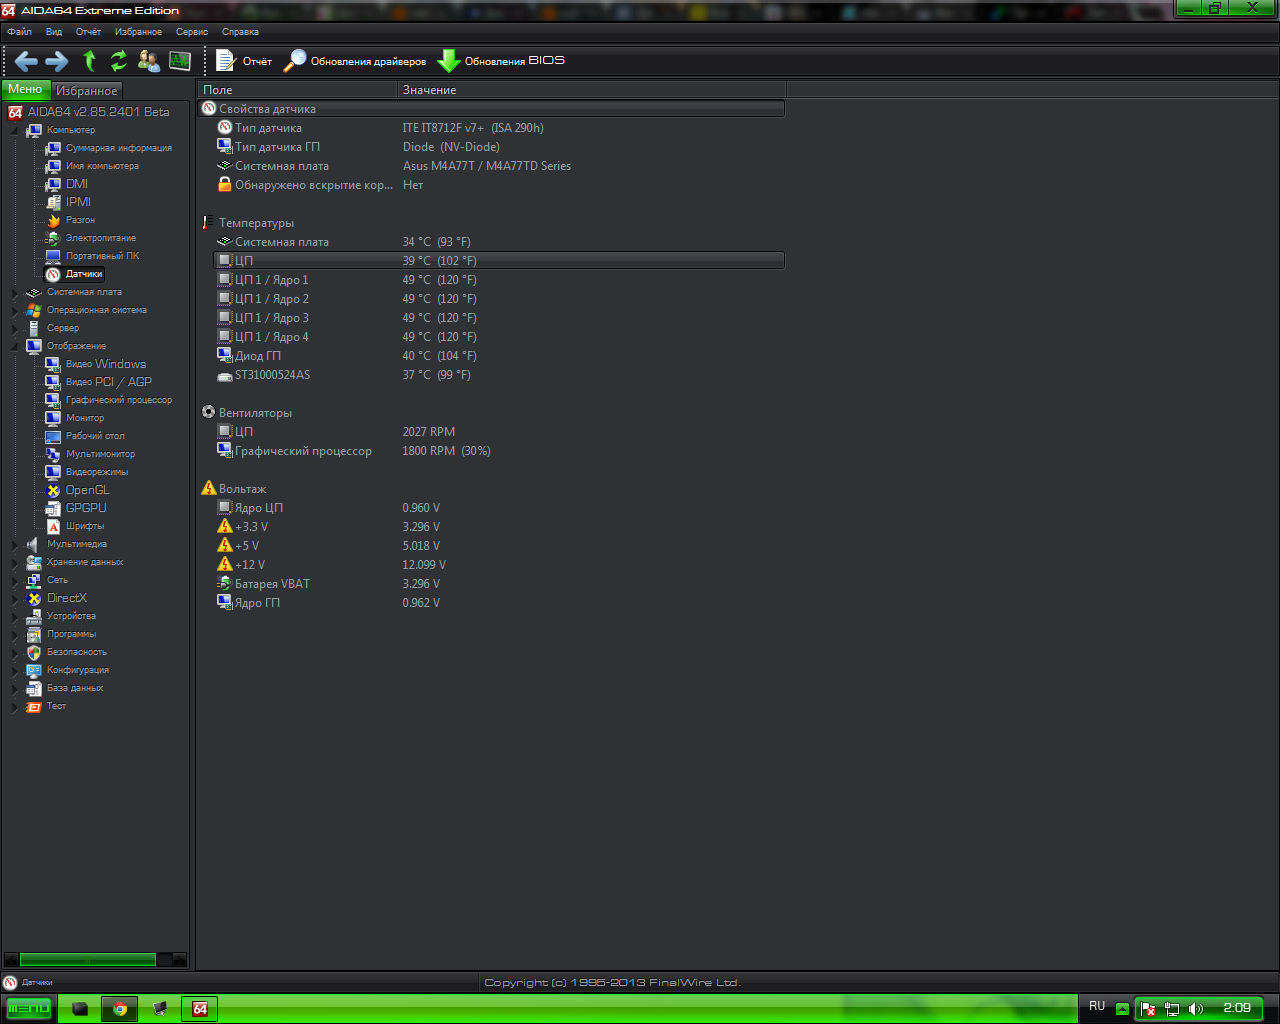
Task: Click the Поле column header
Action: (298, 90)
